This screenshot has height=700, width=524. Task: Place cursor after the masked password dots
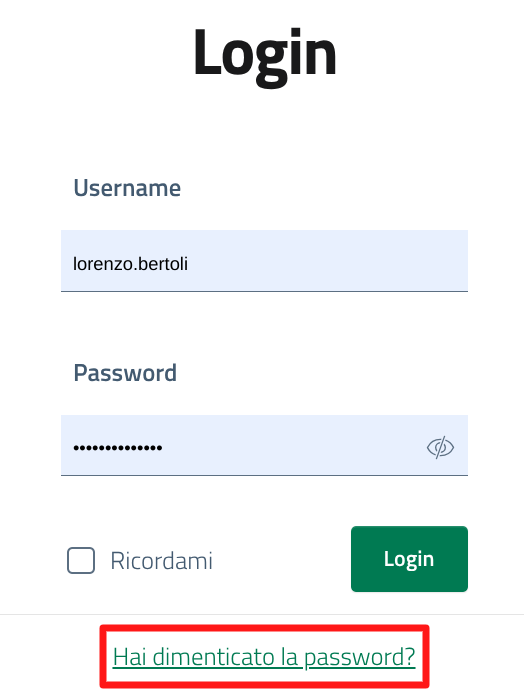point(163,447)
